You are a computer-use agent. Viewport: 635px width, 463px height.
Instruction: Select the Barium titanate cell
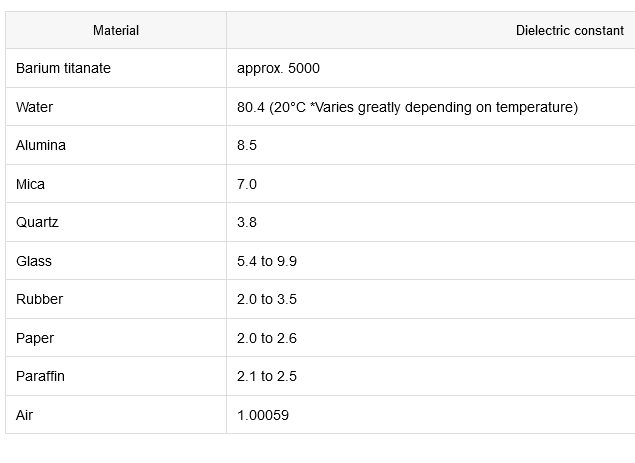click(x=63, y=69)
